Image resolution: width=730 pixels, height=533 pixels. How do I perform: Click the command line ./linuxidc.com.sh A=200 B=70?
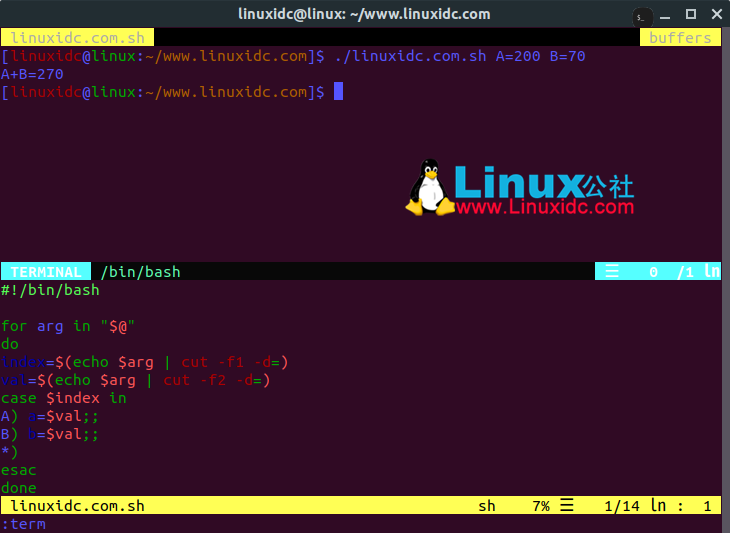coord(460,56)
